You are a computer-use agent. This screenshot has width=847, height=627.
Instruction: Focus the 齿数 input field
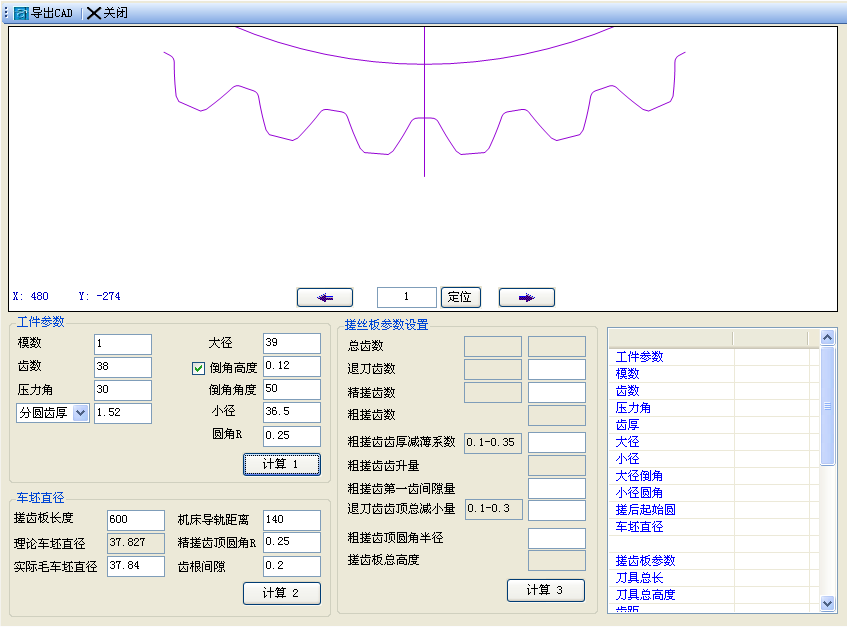pos(122,367)
